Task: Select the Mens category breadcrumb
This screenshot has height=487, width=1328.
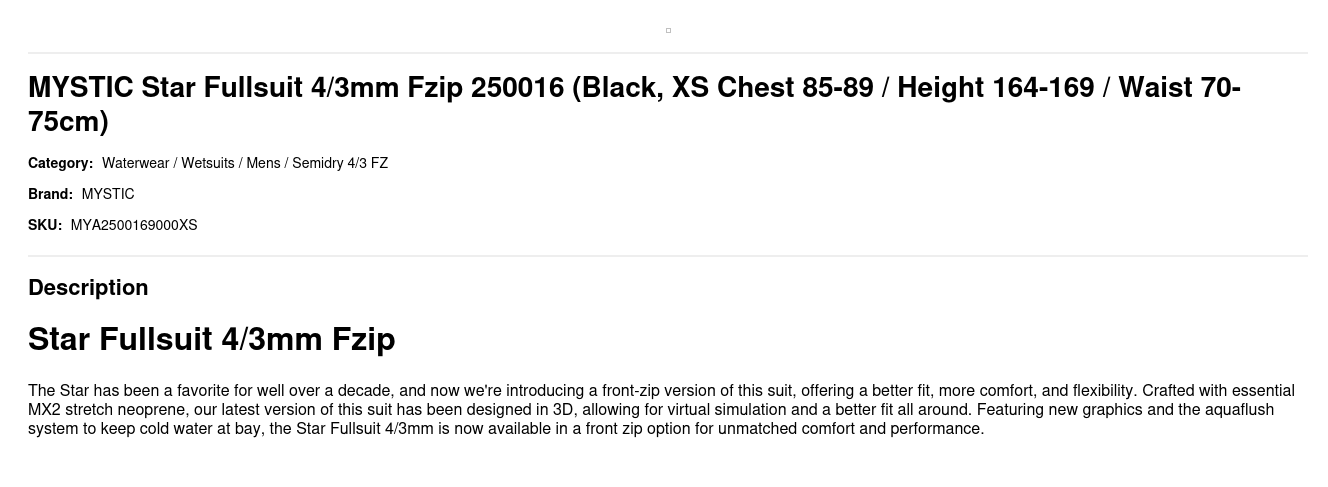Action: [x=263, y=163]
